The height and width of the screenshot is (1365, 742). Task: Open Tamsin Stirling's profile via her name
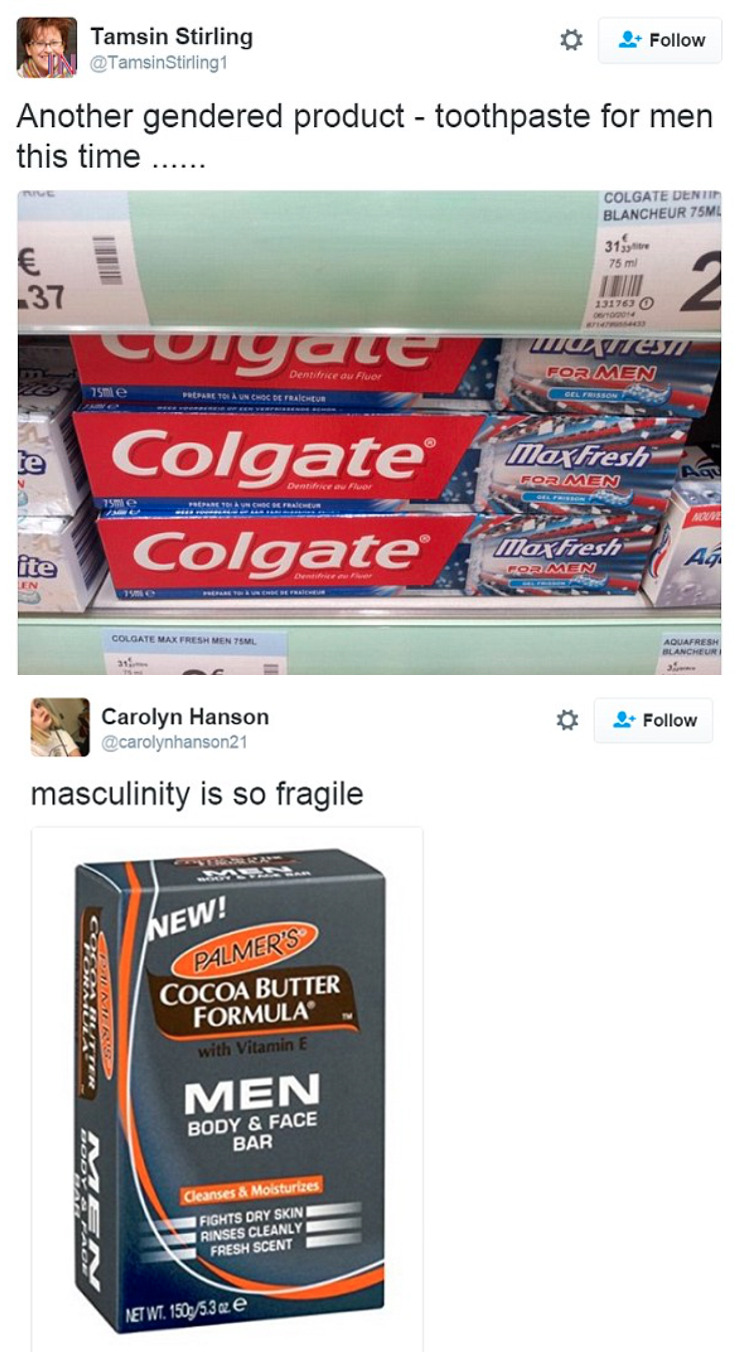click(171, 37)
